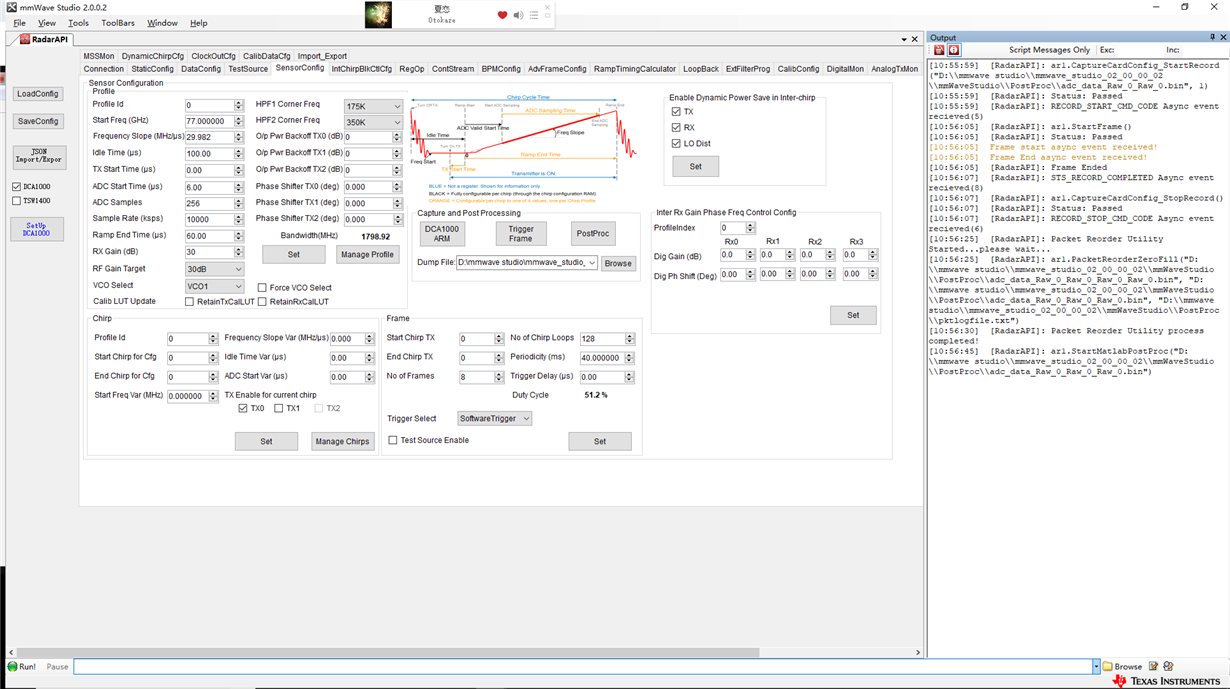Switch to the StaticConfig tab

pos(153,69)
